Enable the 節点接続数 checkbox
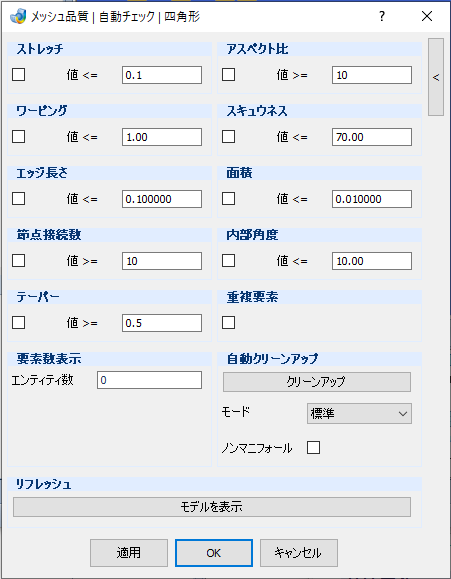This screenshot has height=579, width=451. click(18, 260)
